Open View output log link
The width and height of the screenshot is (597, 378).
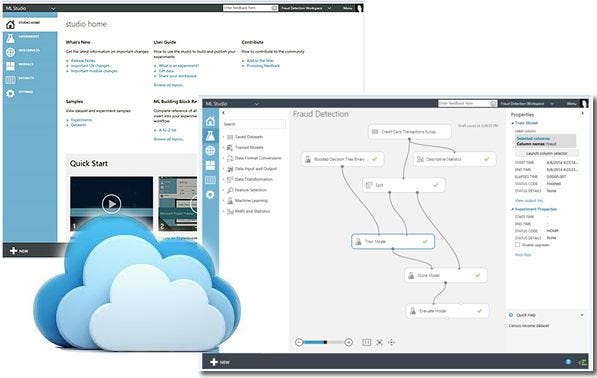(x=529, y=201)
